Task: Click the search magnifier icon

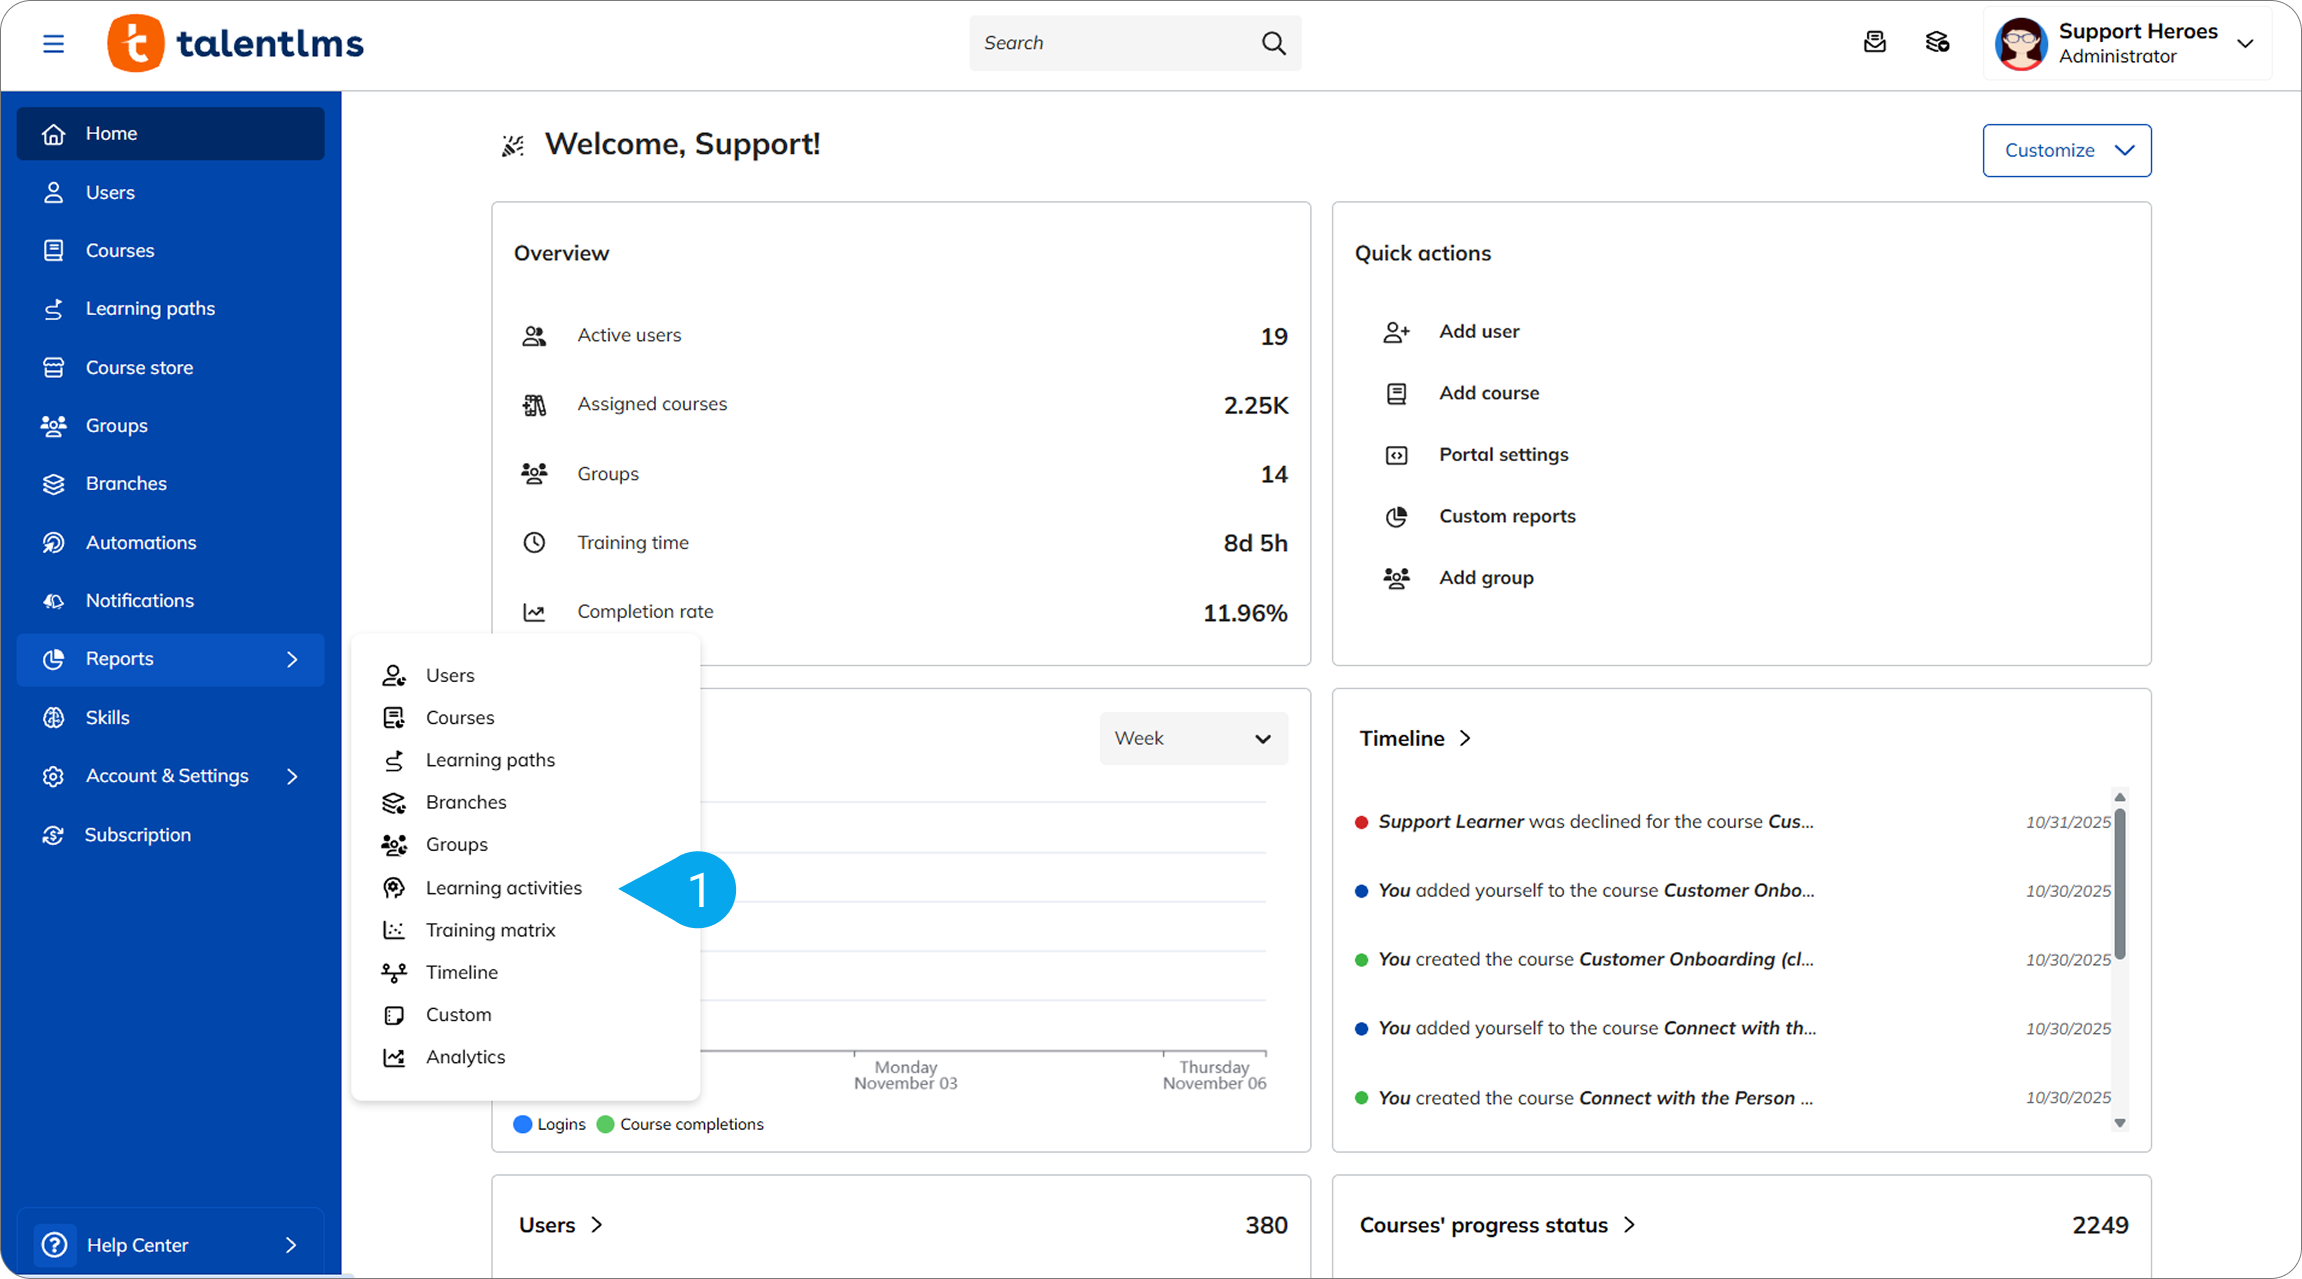Action: (1273, 43)
